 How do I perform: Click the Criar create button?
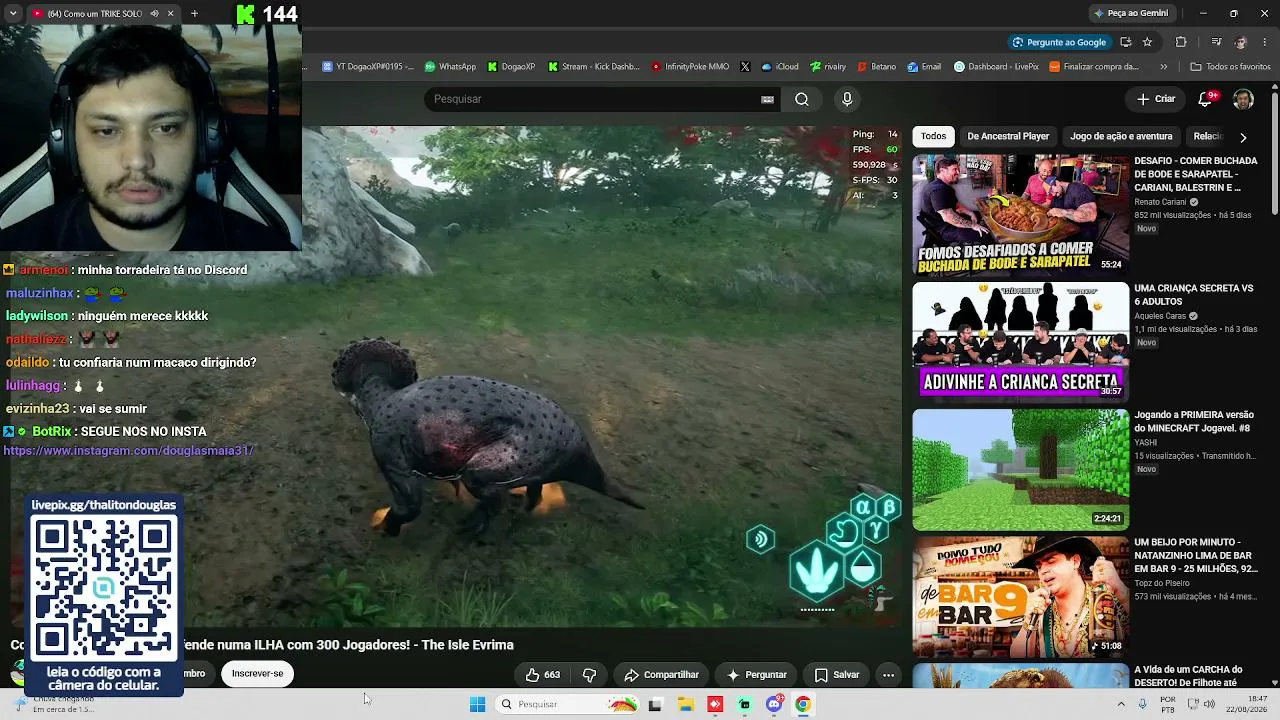[x=1156, y=99]
